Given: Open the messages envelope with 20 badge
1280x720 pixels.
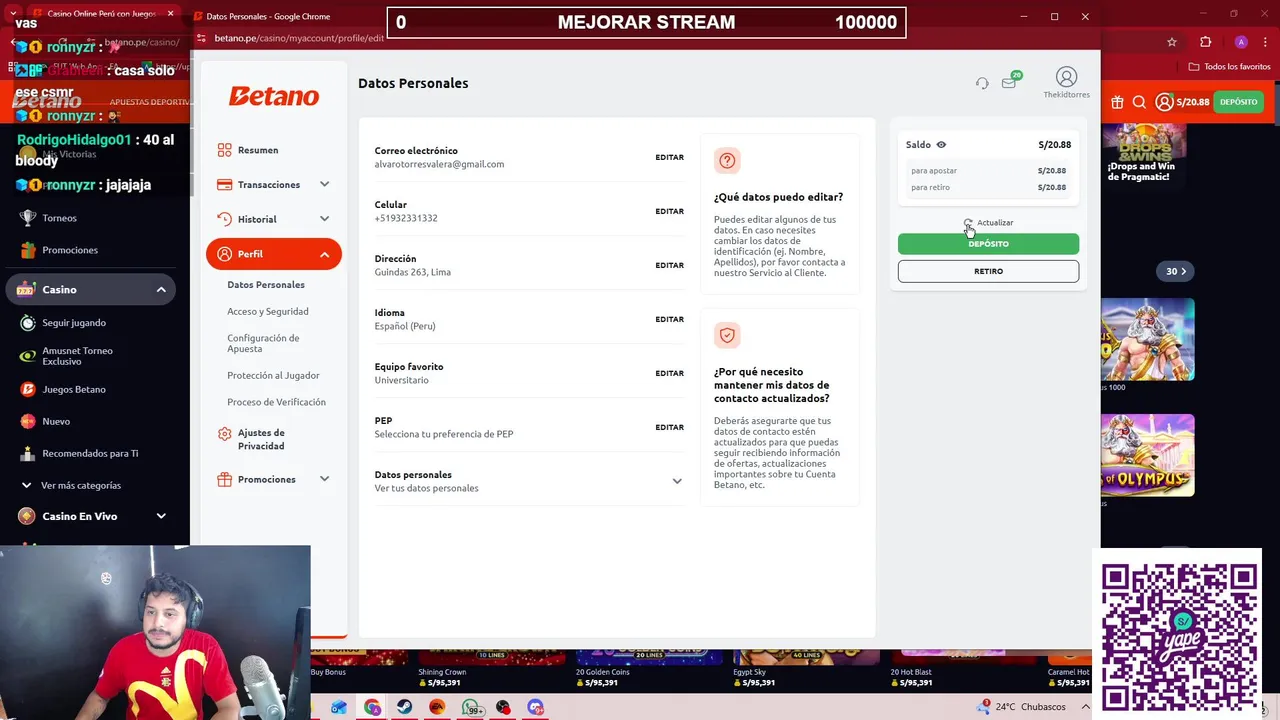Looking at the screenshot, I should tap(1010, 82).
